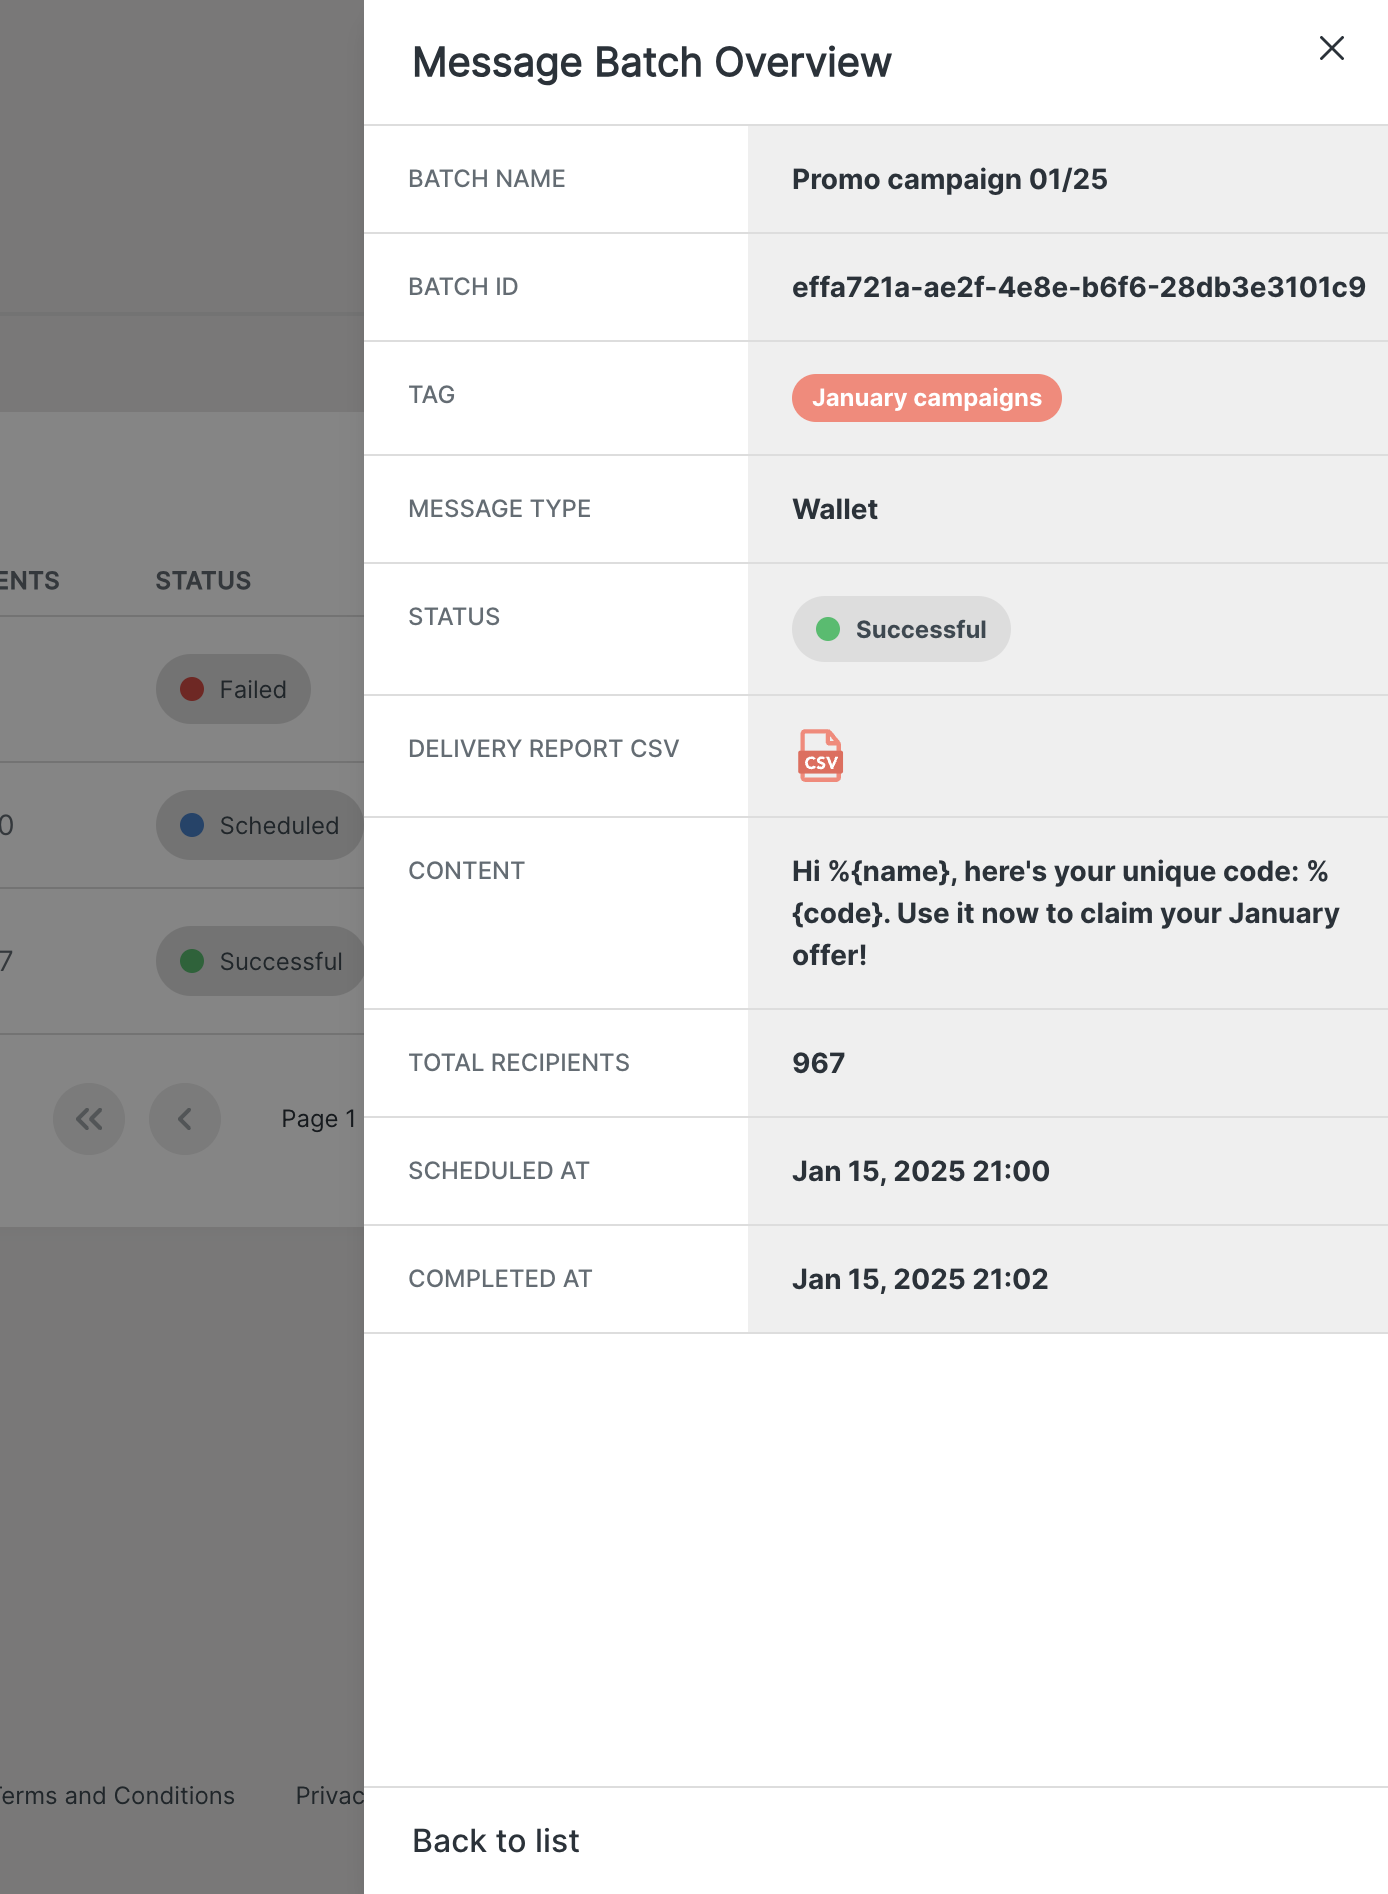Download the delivery report CSV file
Image resolution: width=1388 pixels, height=1894 pixels.
click(820, 755)
